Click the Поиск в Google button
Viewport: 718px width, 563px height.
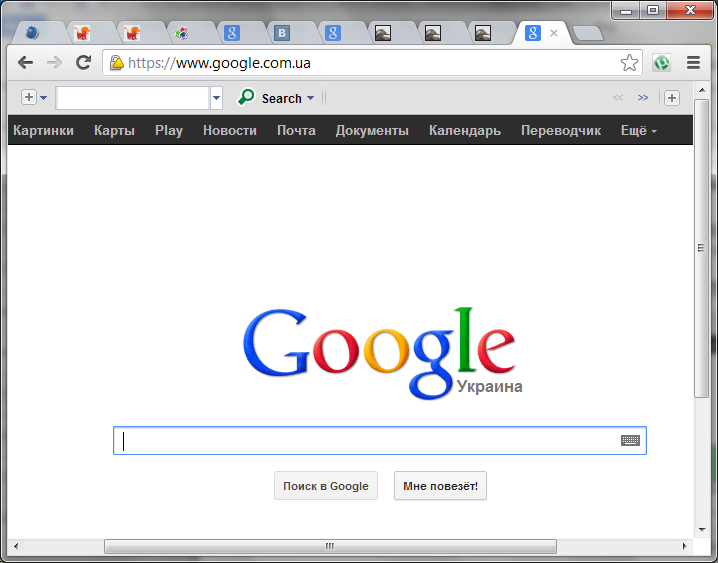pyautogui.click(x=326, y=486)
